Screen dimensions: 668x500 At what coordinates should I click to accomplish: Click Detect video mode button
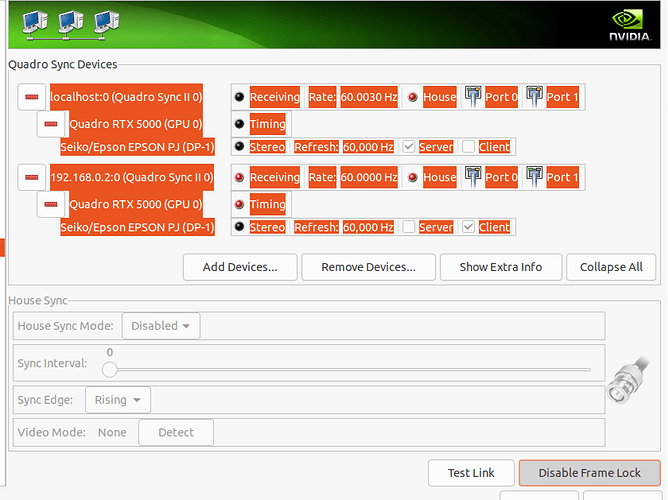(176, 432)
